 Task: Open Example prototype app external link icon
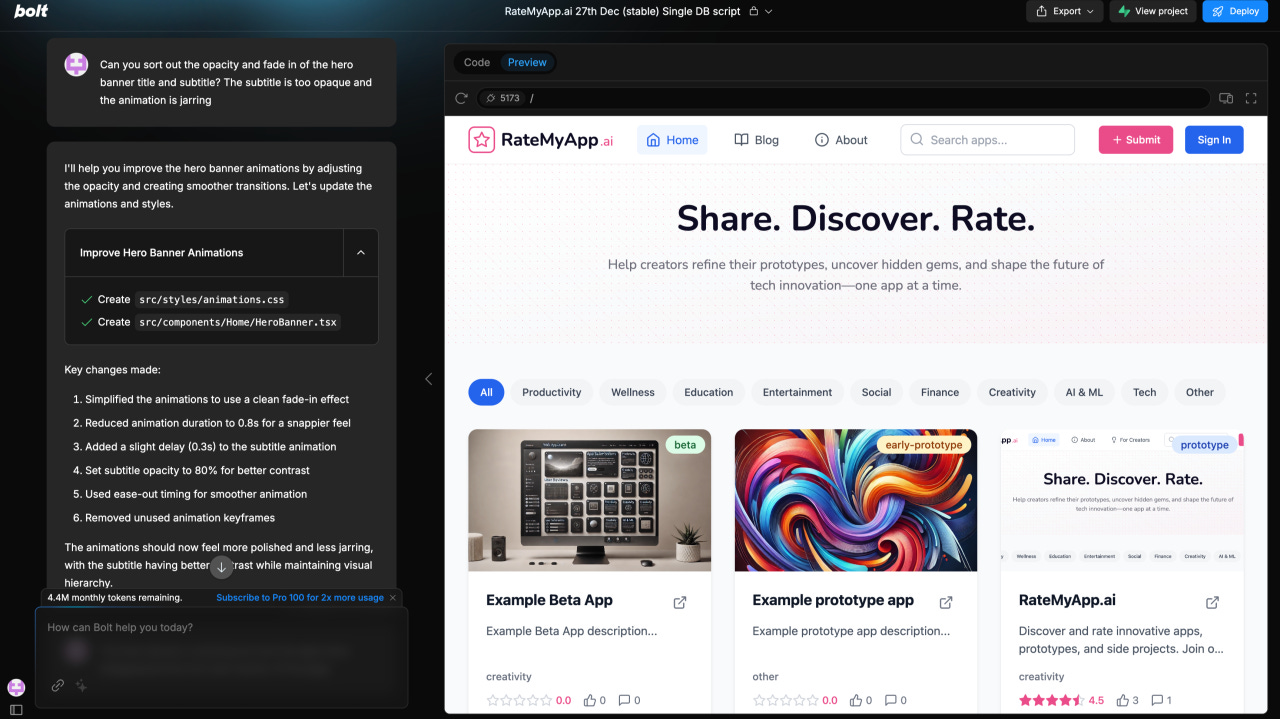coord(946,602)
